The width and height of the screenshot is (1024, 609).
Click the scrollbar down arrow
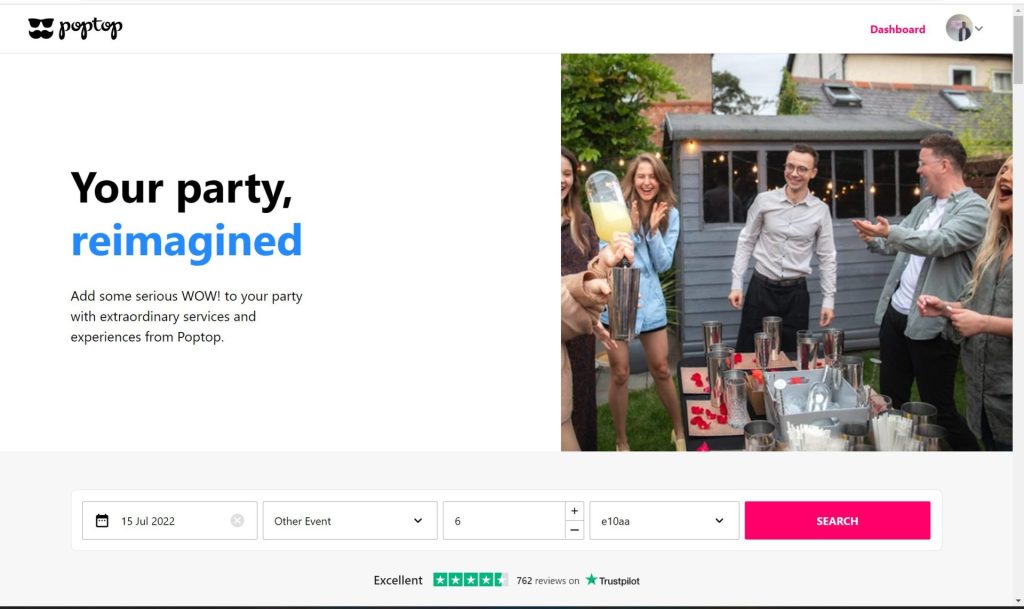pyautogui.click(x=1018, y=601)
